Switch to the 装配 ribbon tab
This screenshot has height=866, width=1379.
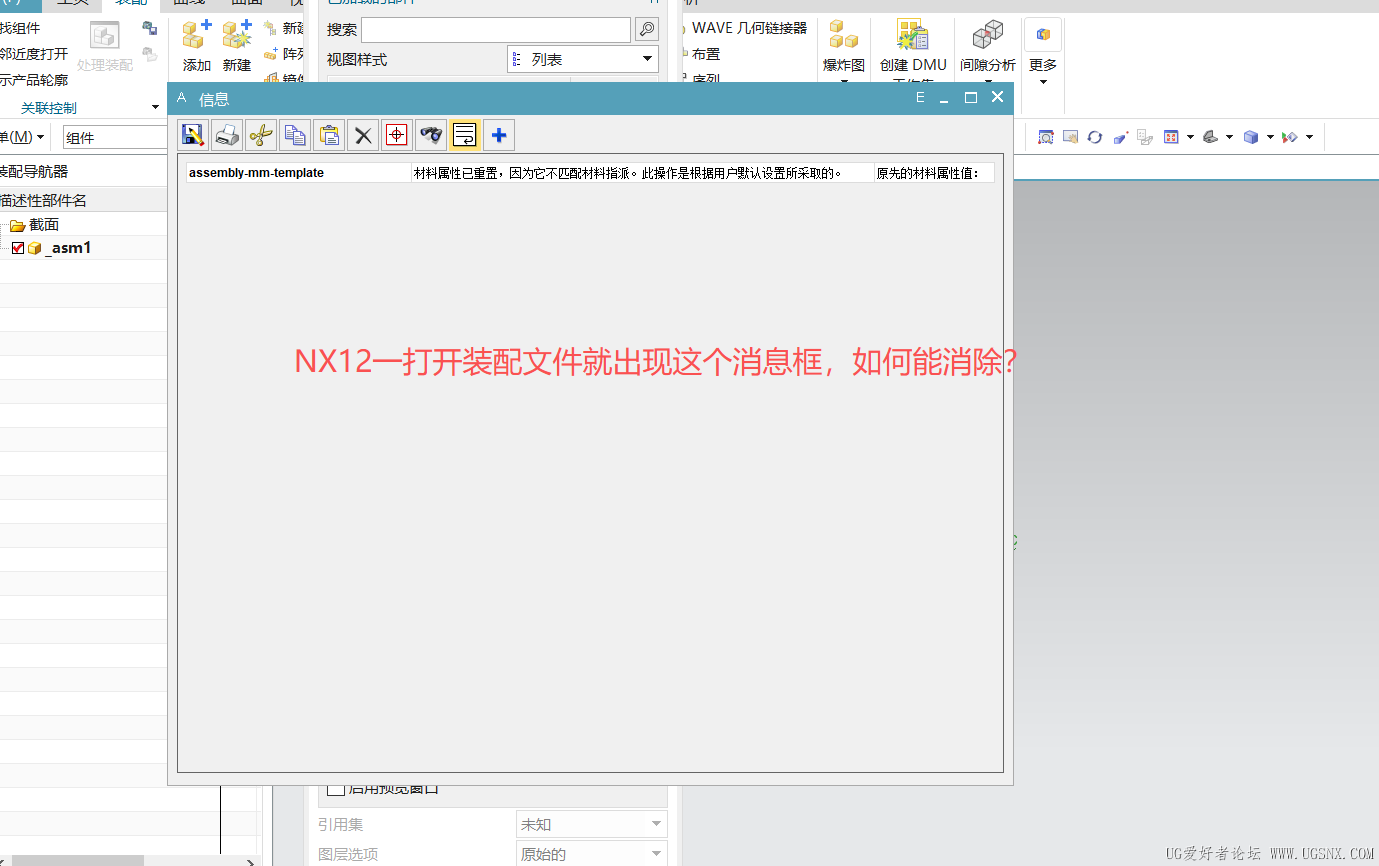pos(130,3)
